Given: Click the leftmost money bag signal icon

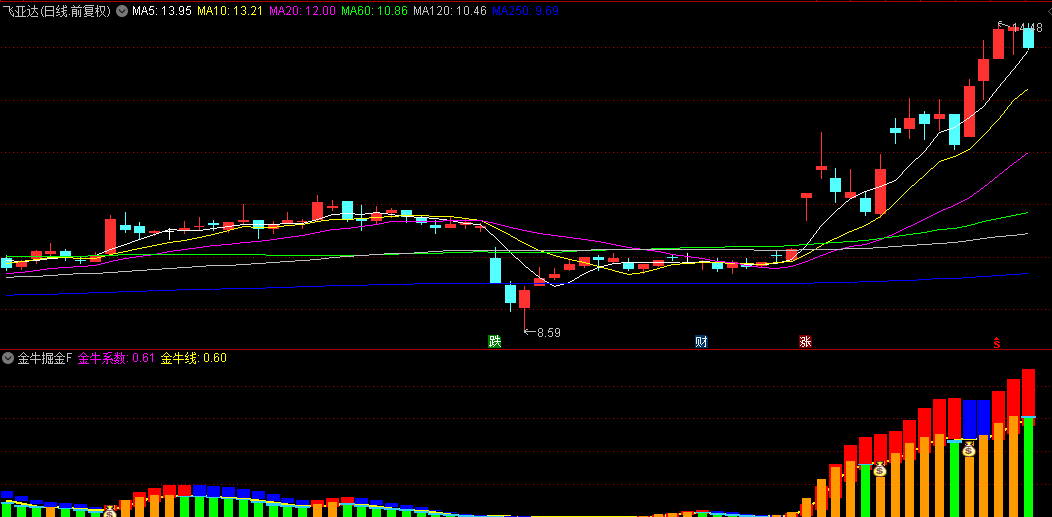Looking at the screenshot, I should tap(111, 511).
